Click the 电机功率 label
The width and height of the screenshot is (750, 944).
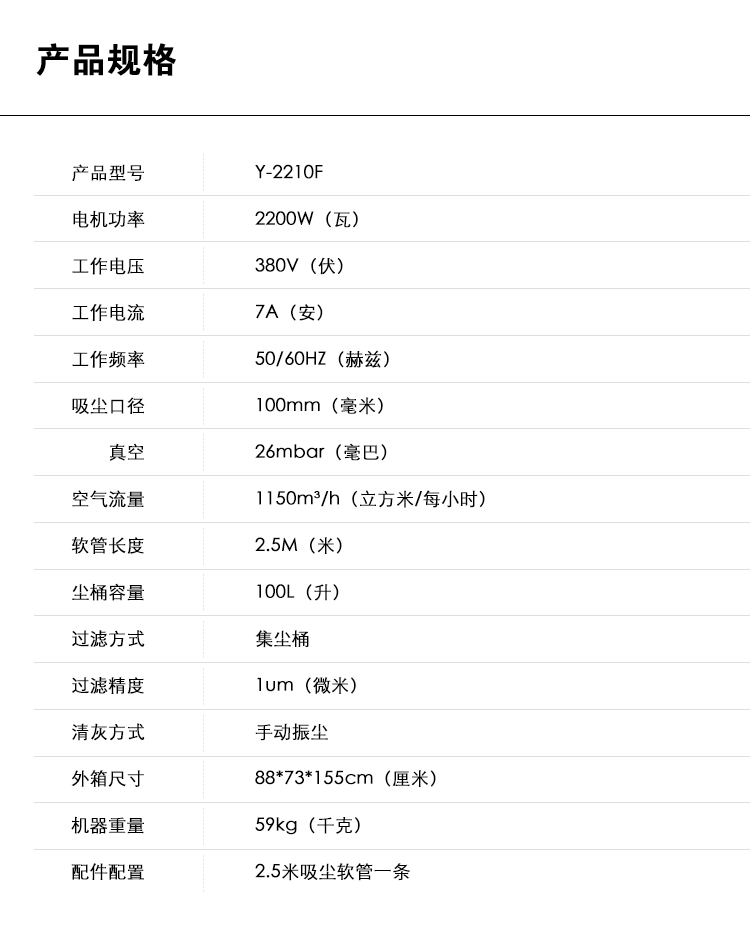[108, 219]
